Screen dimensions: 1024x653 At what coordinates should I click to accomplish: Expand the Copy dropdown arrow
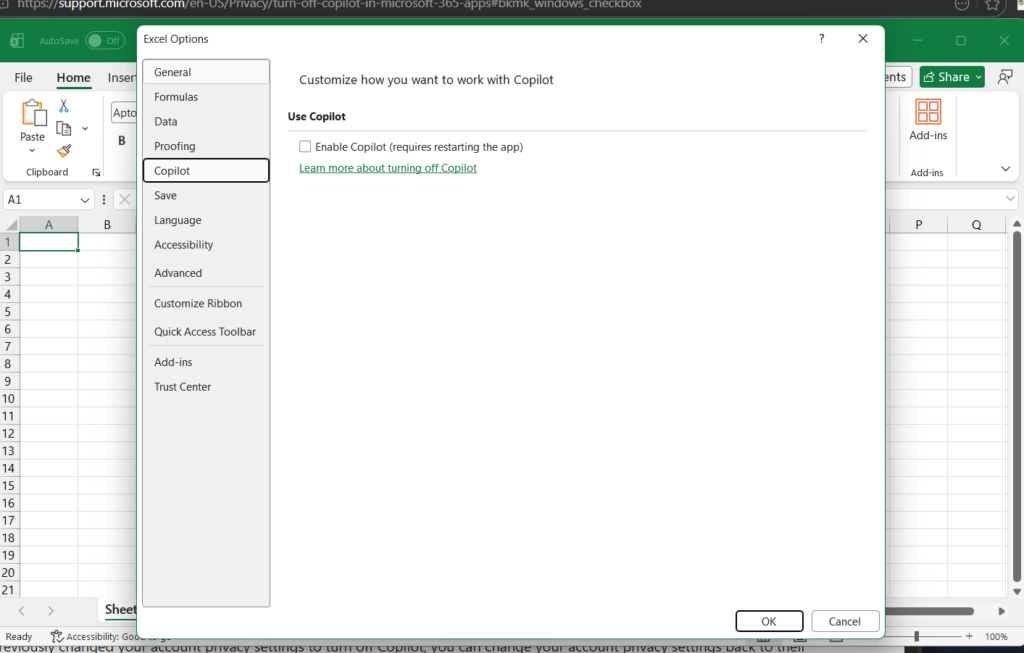pyautogui.click(x=85, y=129)
